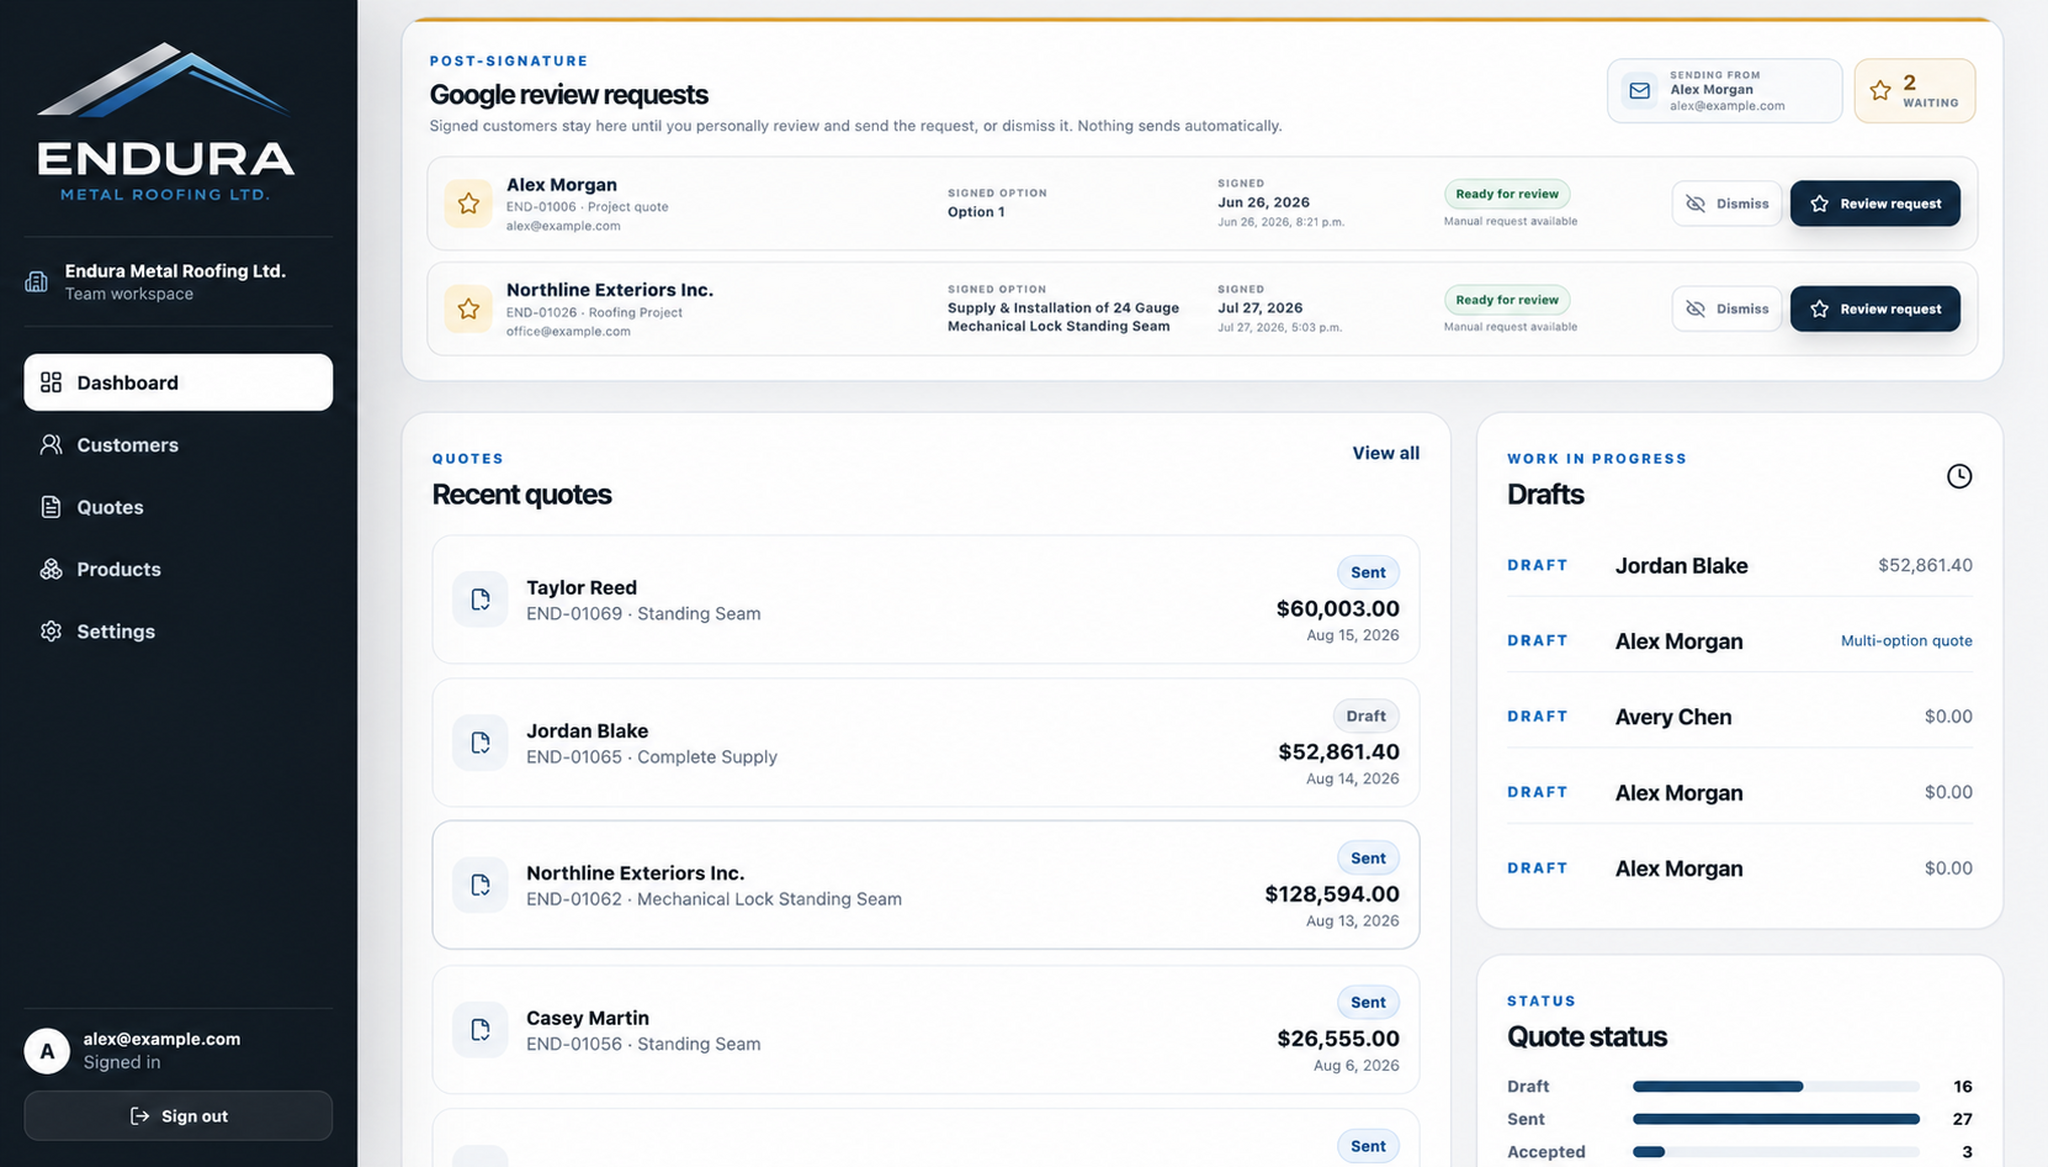The height and width of the screenshot is (1167, 2048).
Task: Open the Casey Martin END-01056 quote card
Action: pos(926,1029)
